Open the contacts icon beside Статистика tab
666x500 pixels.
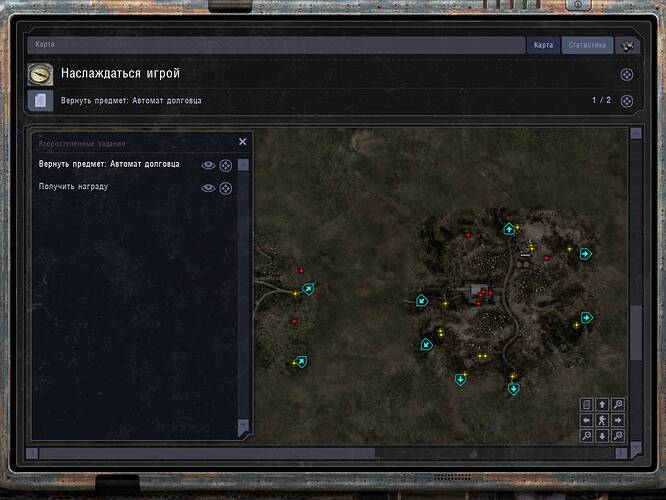tap(627, 45)
